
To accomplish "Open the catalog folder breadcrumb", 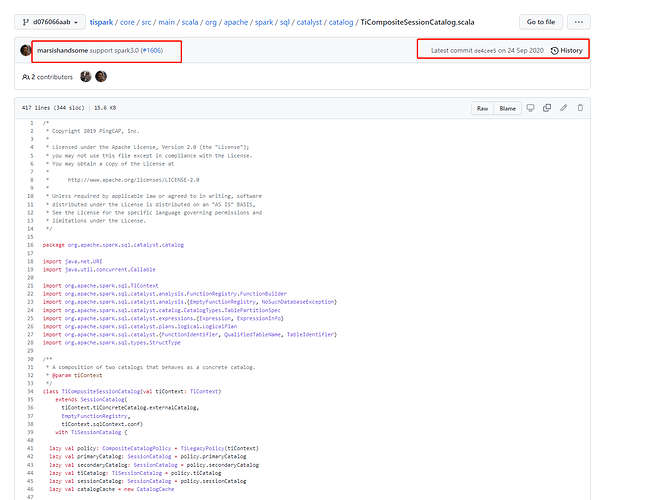I will click(x=341, y=22).
